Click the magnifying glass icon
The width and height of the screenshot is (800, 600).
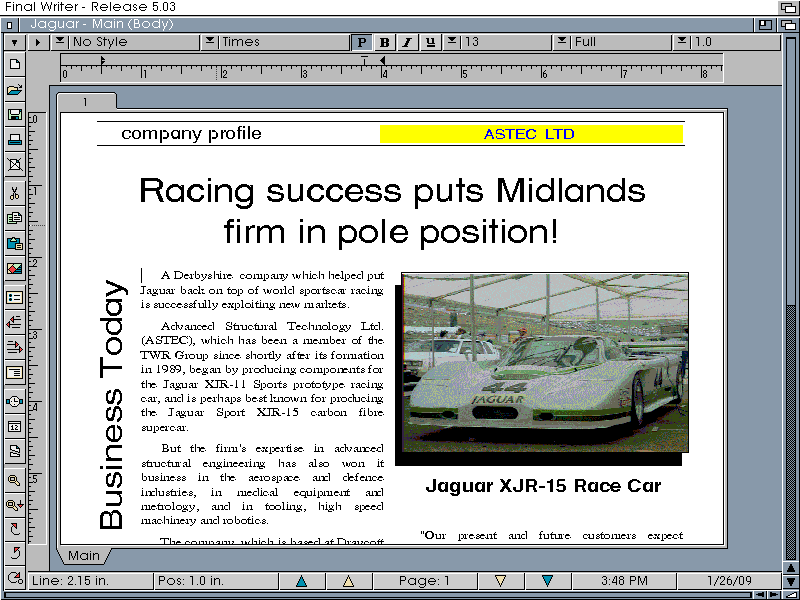point(14,481)
